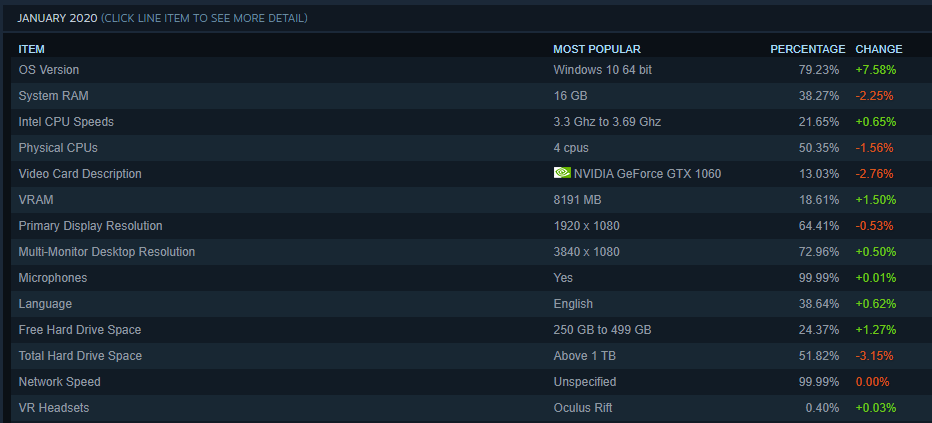This screenshot has height=423, width=932.
Task: Click the +7.58% change value
Action: [x=875, y=70]
